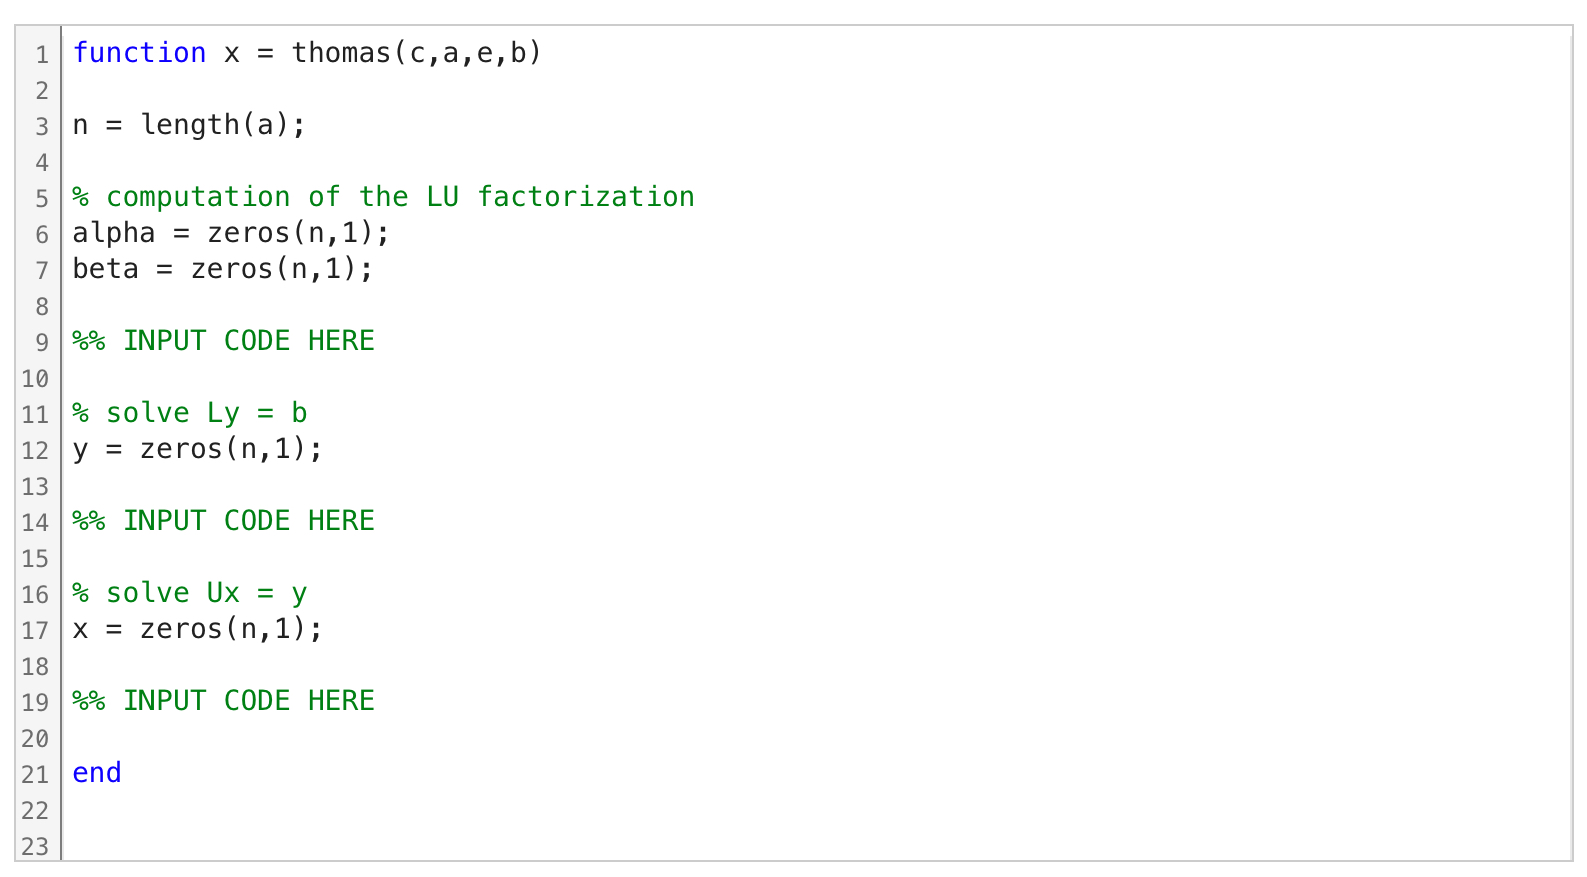Click the solve Ly = b comment

tap(190, 413)
